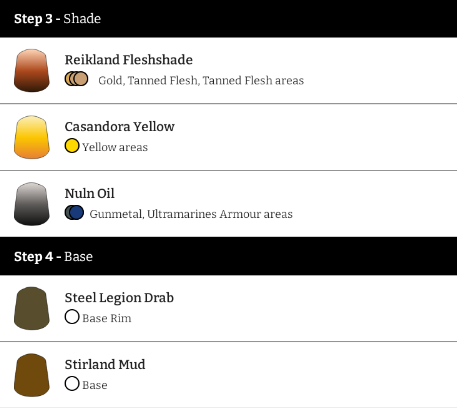This screenshot has width=457, height=408.
Task: Click the blue swatch under Nuln Oil
Action: [77, 212]
